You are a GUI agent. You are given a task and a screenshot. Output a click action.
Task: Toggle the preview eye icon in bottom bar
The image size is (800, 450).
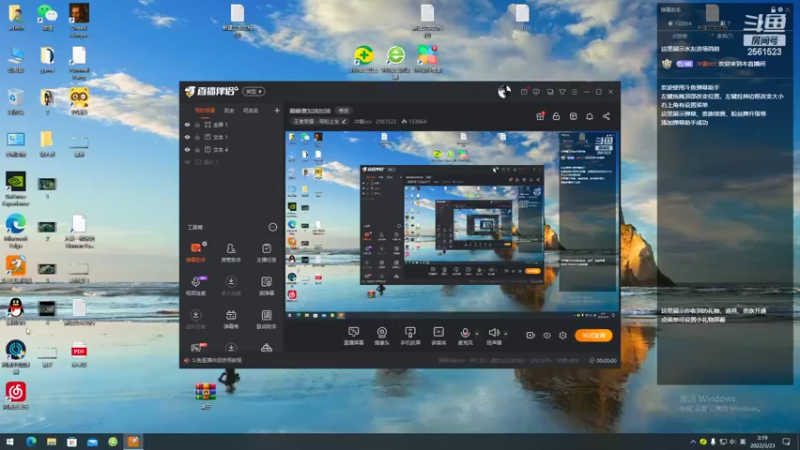[x=547, y=335]
